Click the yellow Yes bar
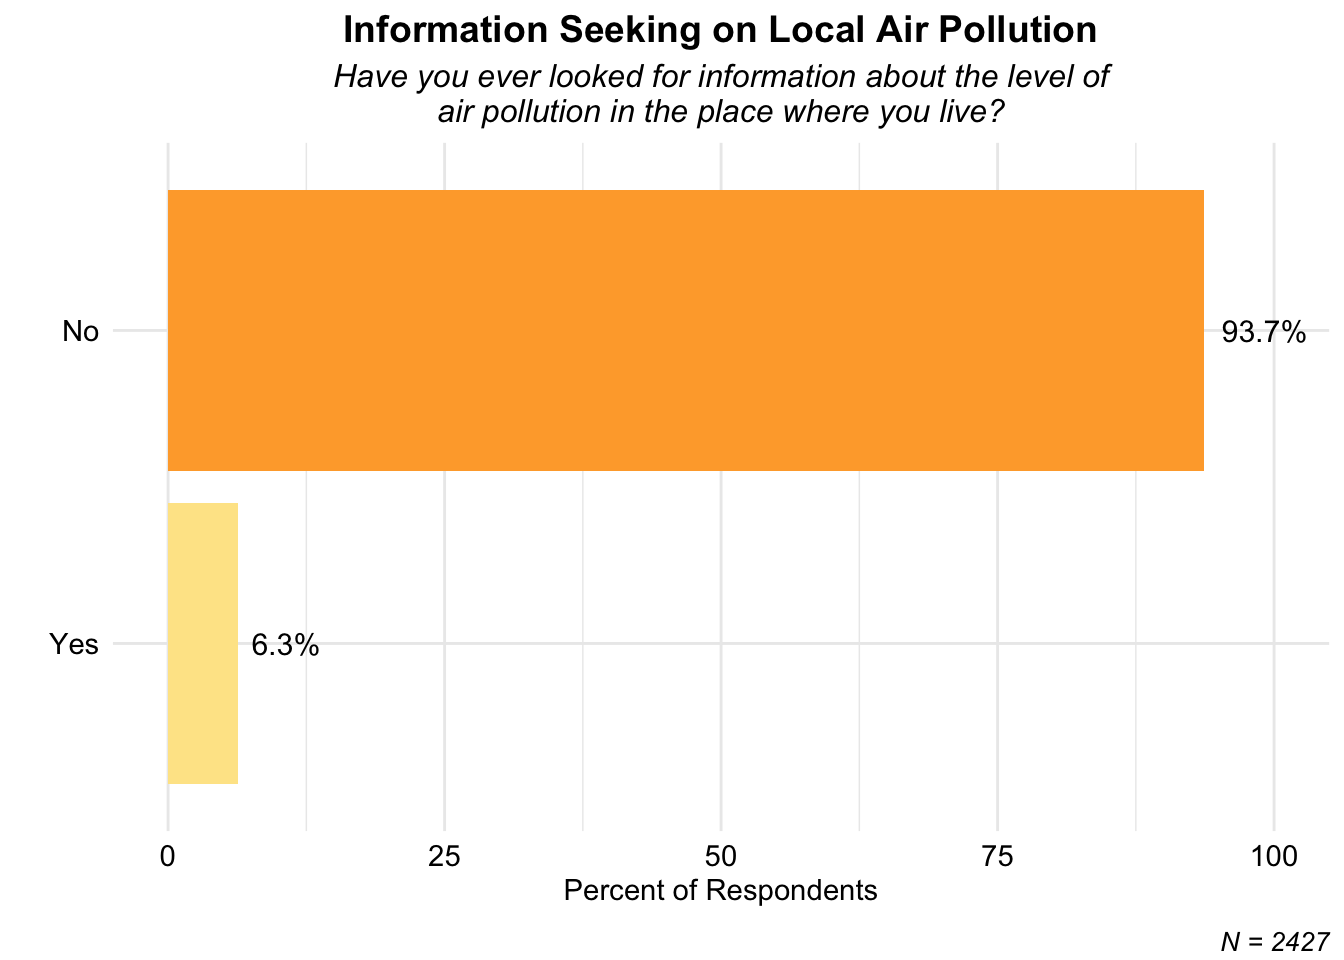Image resolution: width=1344 pixels, height=960 pixels. coord(203,643)
